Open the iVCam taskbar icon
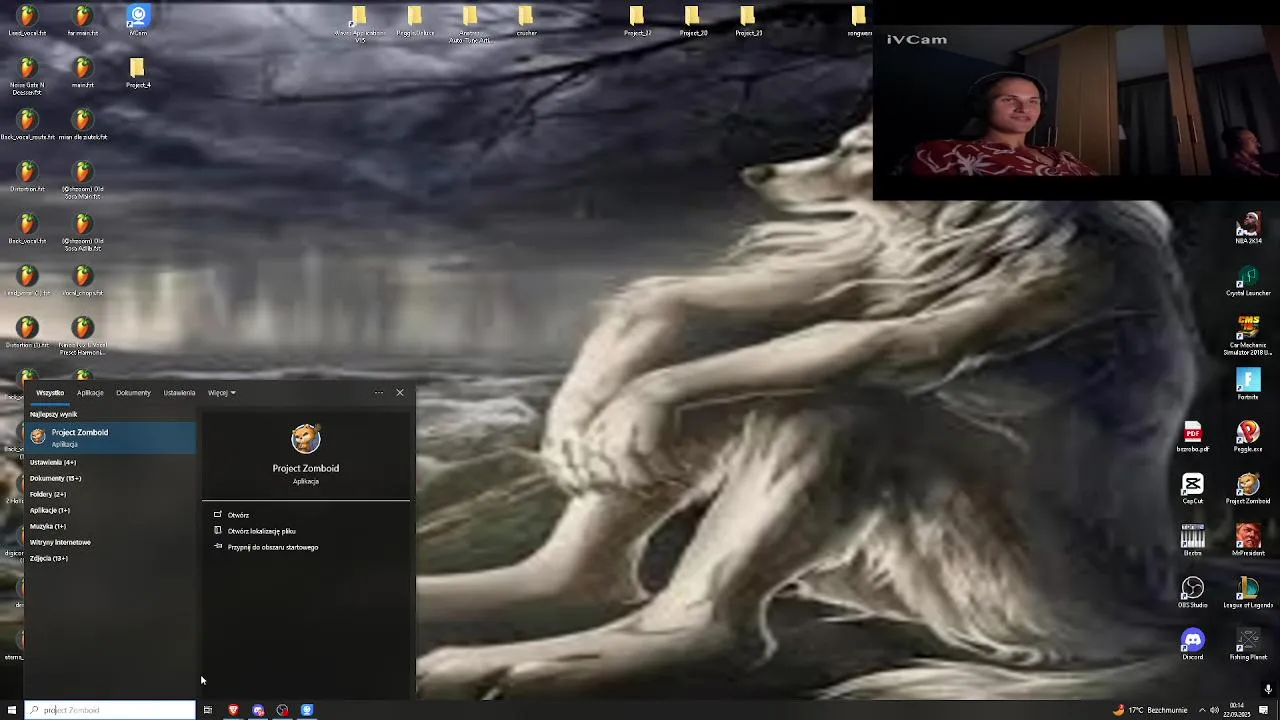The image size is (1280, 720). click(x=307, y=710)
